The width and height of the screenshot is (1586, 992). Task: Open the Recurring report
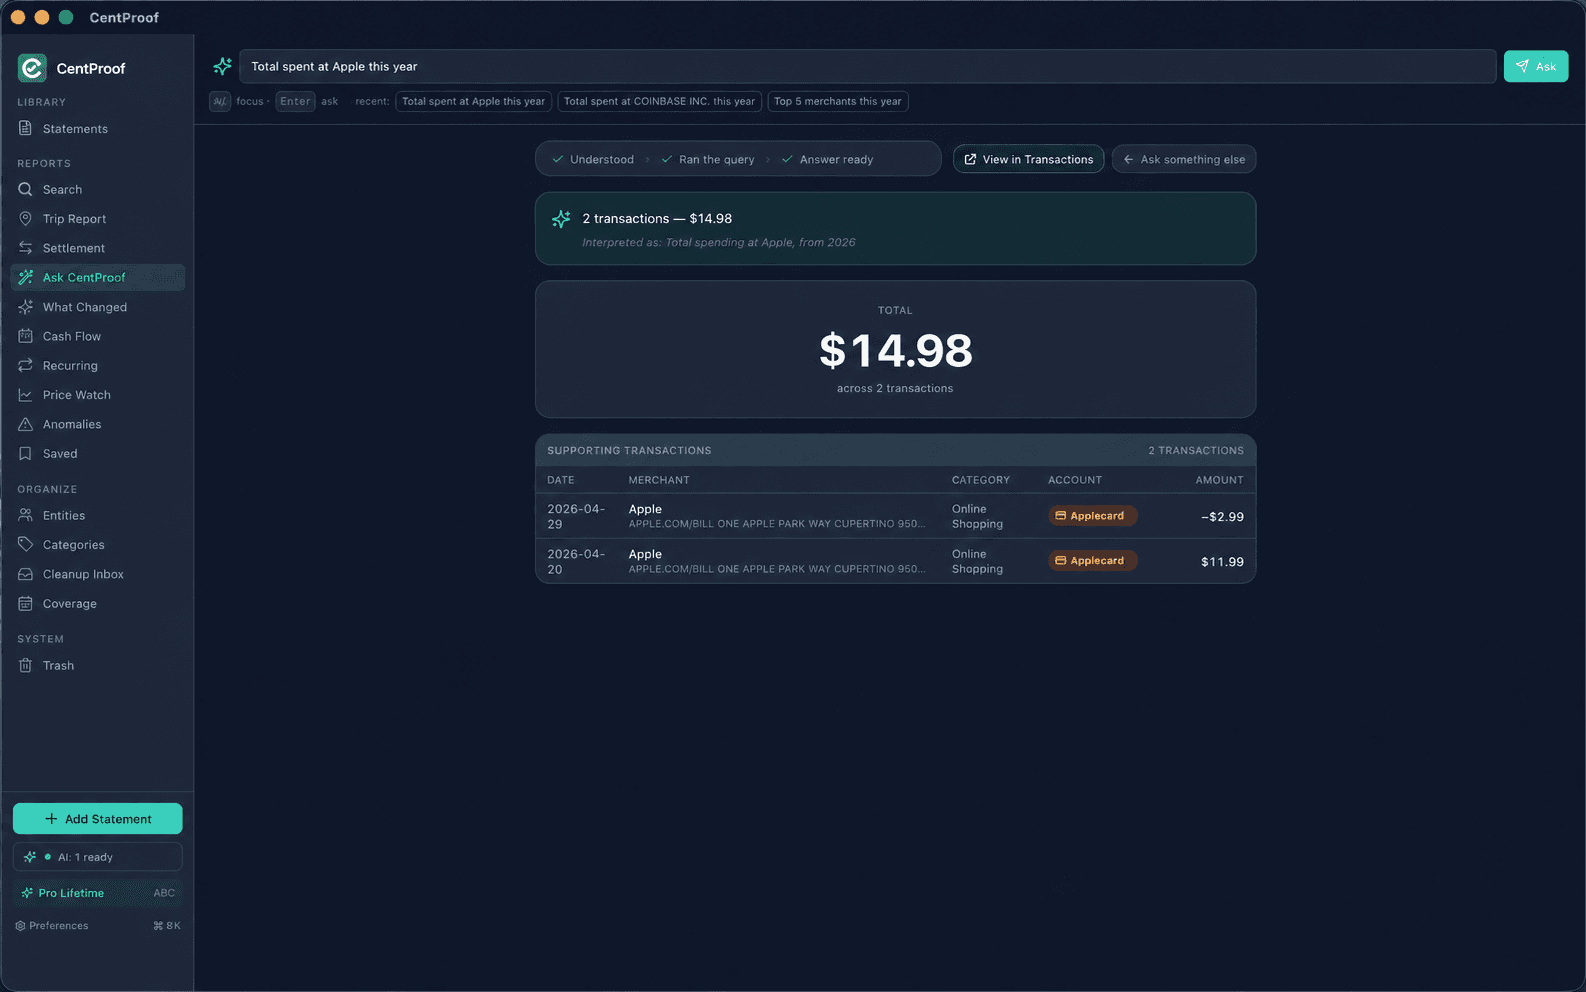[x=98, y=365]
